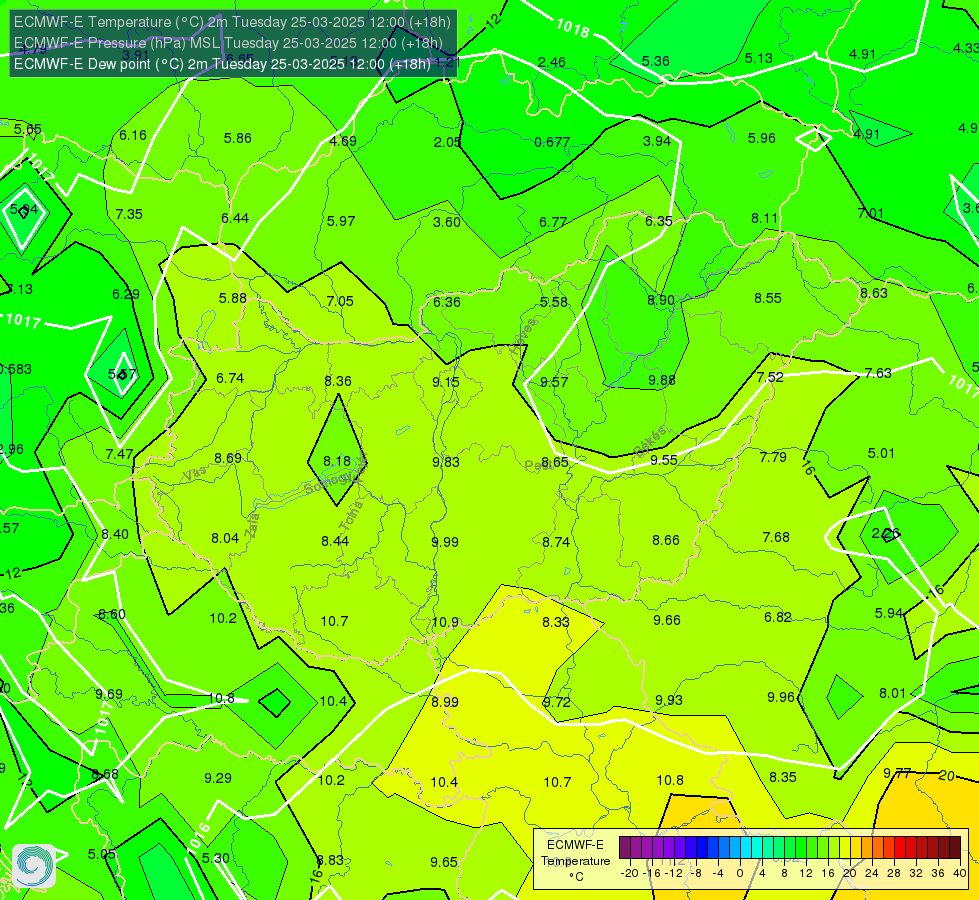Click the 8.66 dew point value
The image size is (979, 900).
666,540
